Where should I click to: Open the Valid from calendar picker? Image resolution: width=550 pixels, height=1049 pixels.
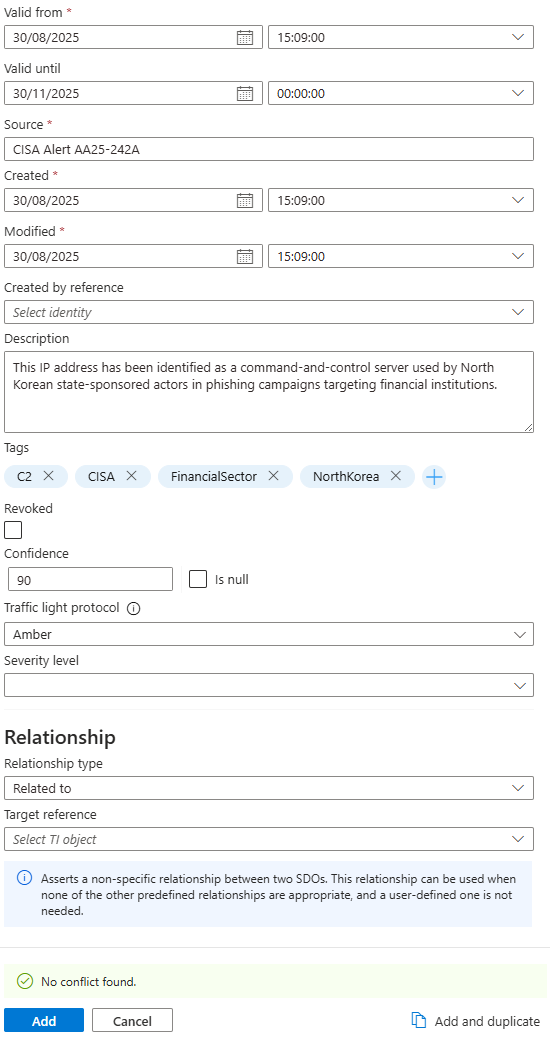pos(246,37)
